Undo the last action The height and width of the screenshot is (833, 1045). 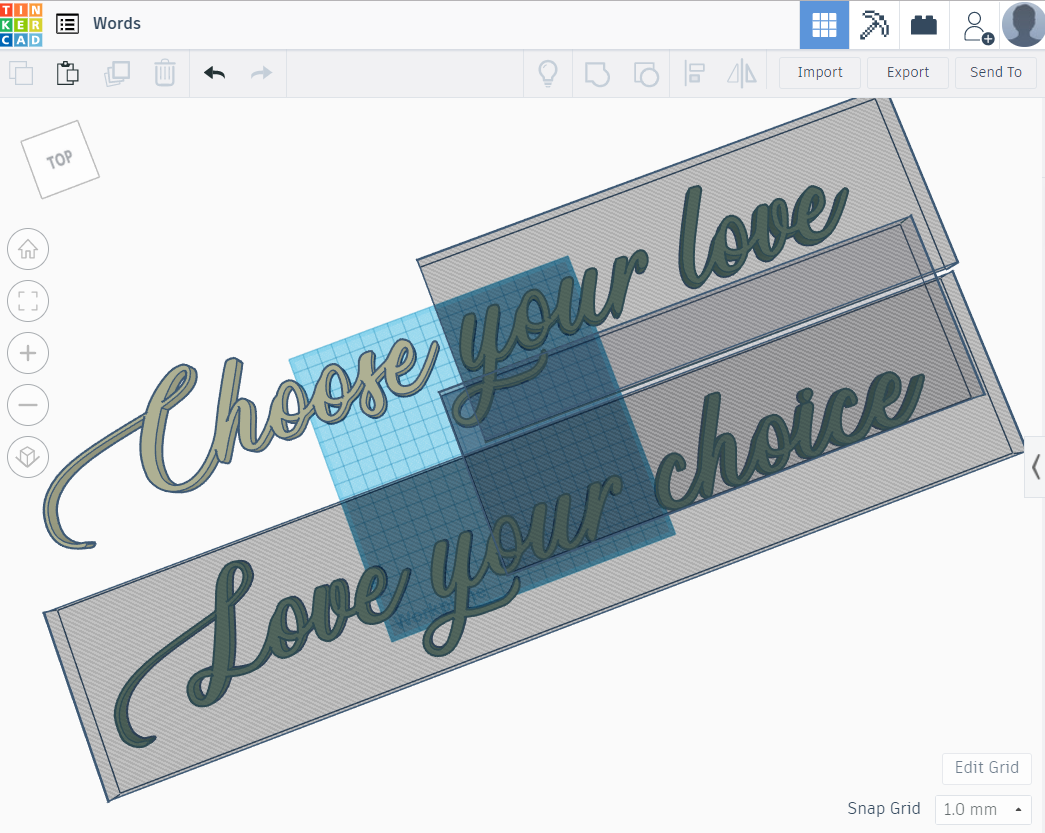214,73
